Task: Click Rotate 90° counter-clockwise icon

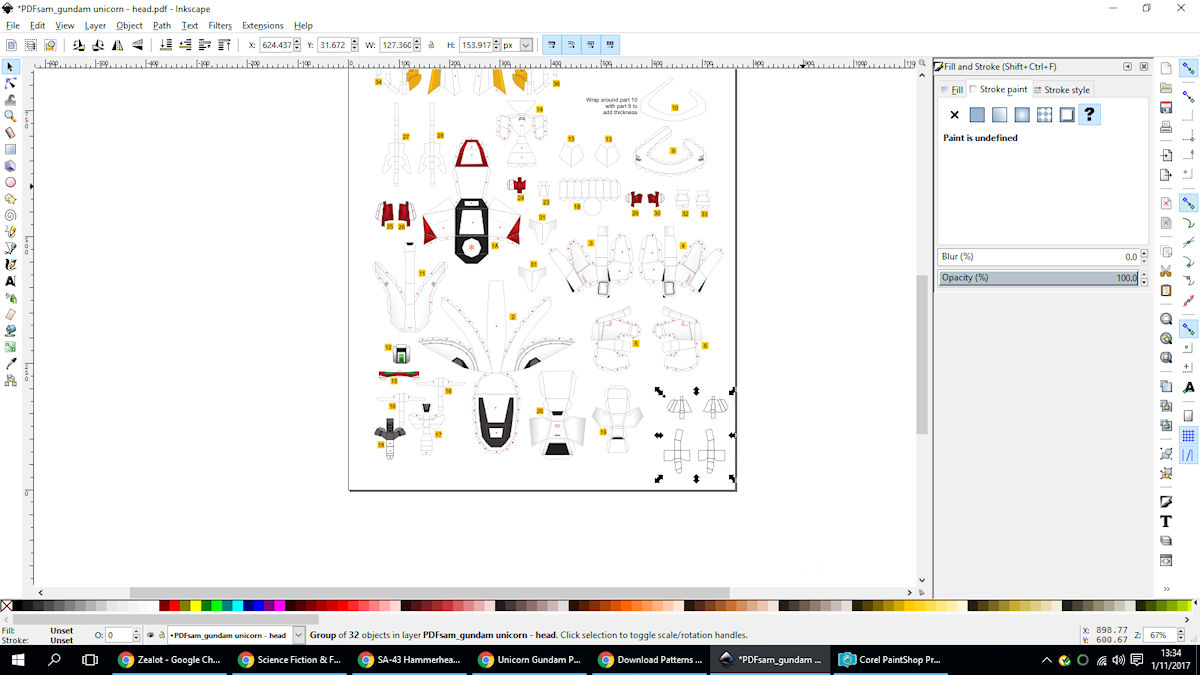Action: 77,45
